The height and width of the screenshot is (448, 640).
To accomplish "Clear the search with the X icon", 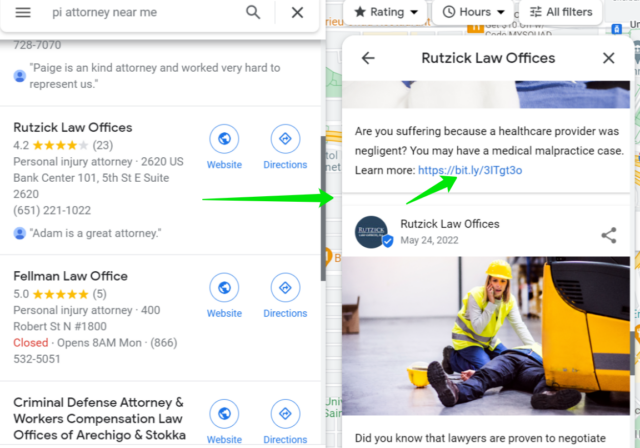I will tap(297, 12).
